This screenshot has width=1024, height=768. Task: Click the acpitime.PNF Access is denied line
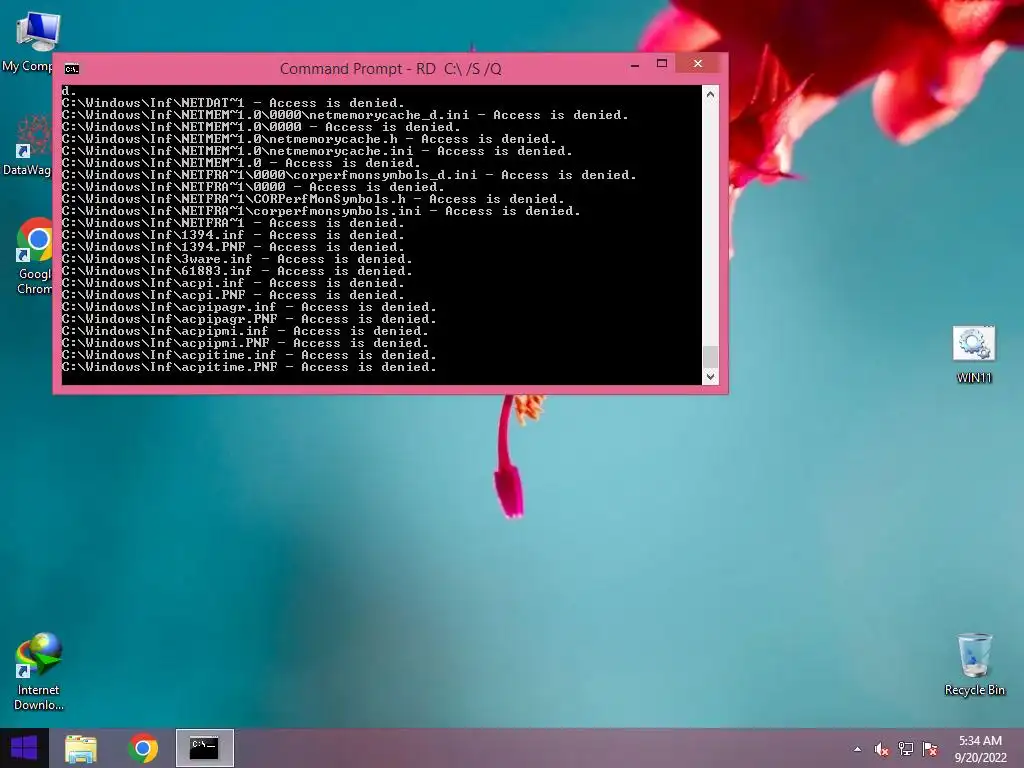pyautogui.click(x=249, y=367)
